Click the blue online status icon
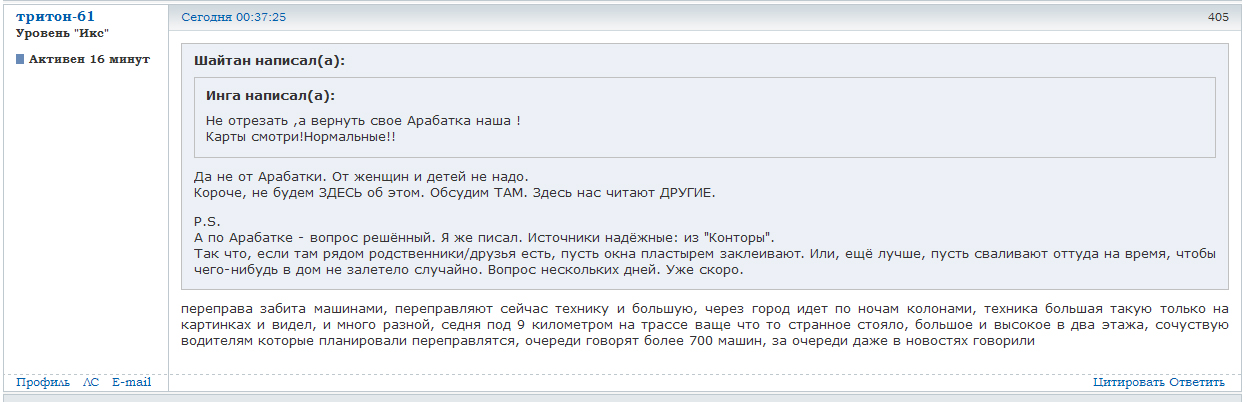The height and width of the screenshot is (402, 1246). click(x=20, y=59)
